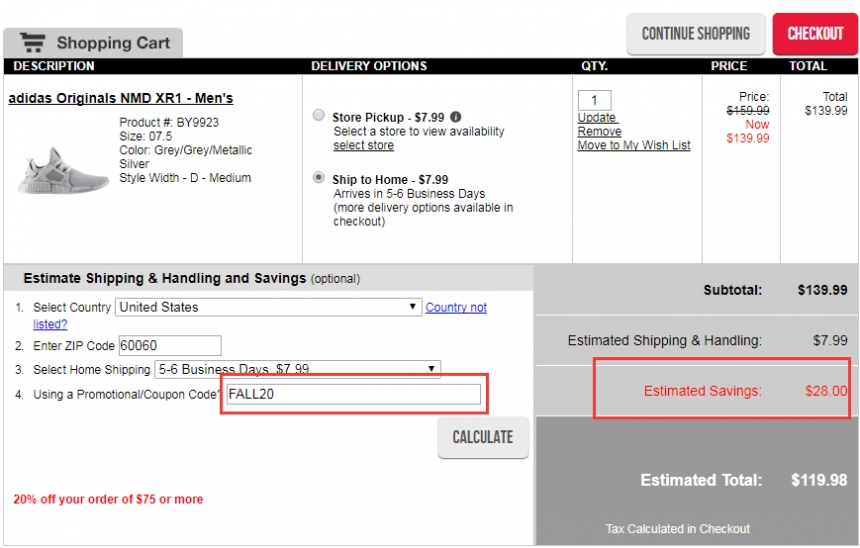Screen dimensions: 860x548
Task: Click the Promotional/Coupon Code field
Action: (x=354, y=394)
